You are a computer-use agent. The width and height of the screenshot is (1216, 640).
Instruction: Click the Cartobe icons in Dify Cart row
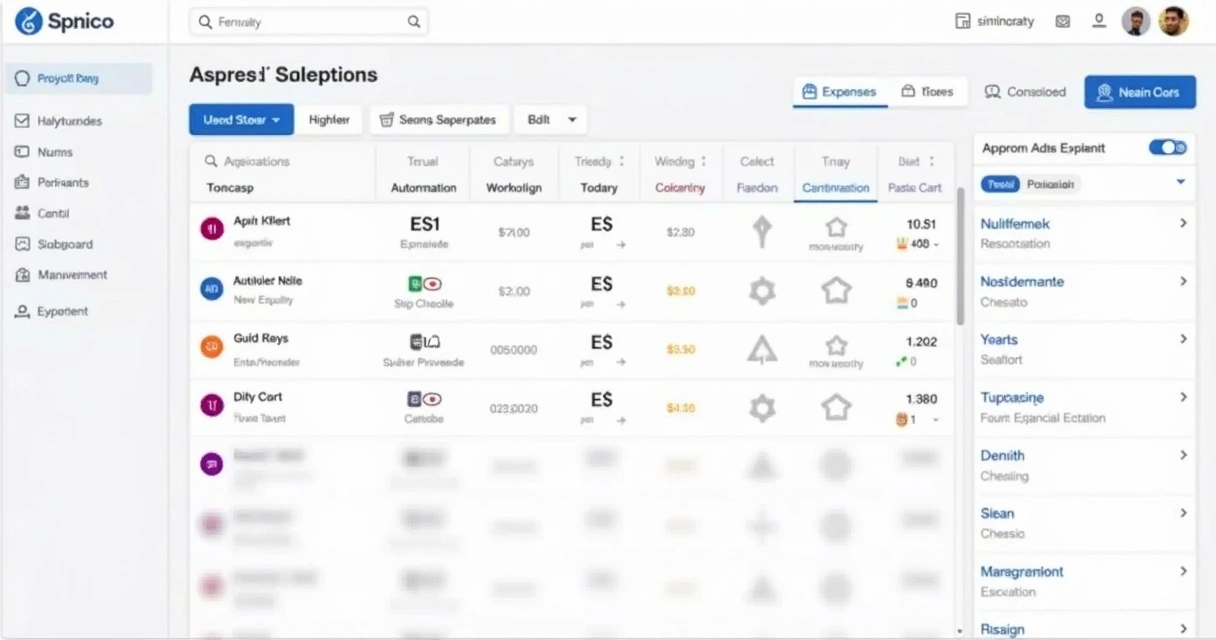point(424,400)
